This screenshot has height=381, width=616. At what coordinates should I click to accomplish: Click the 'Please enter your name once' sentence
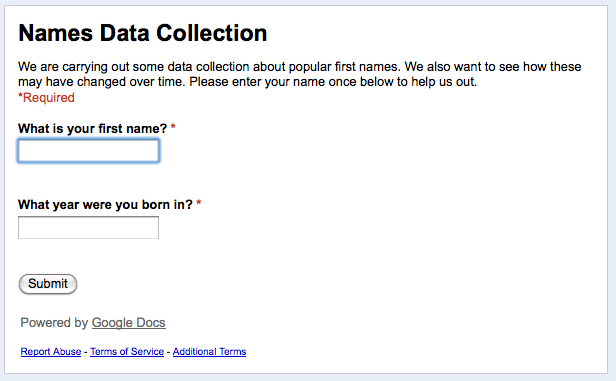coord(333,82)
